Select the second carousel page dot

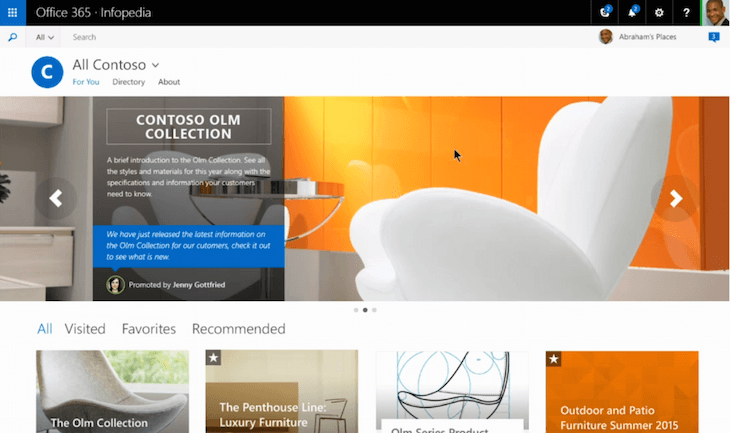tap(365, 310)
